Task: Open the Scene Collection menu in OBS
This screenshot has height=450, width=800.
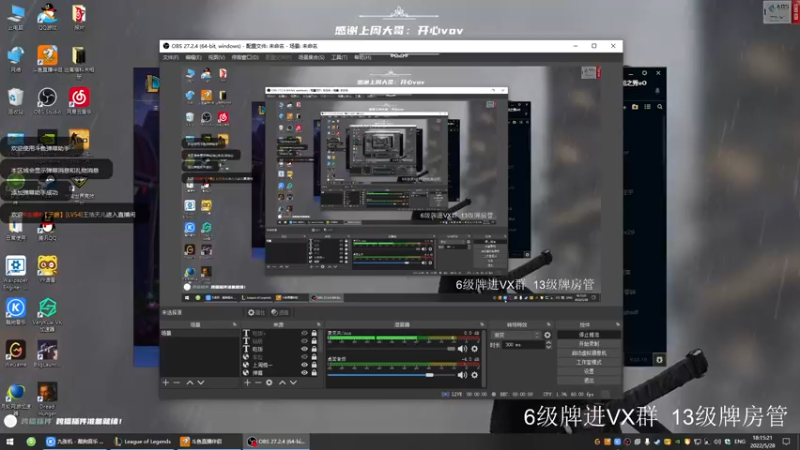Action: pyautogui.click(x=311, y=58)
